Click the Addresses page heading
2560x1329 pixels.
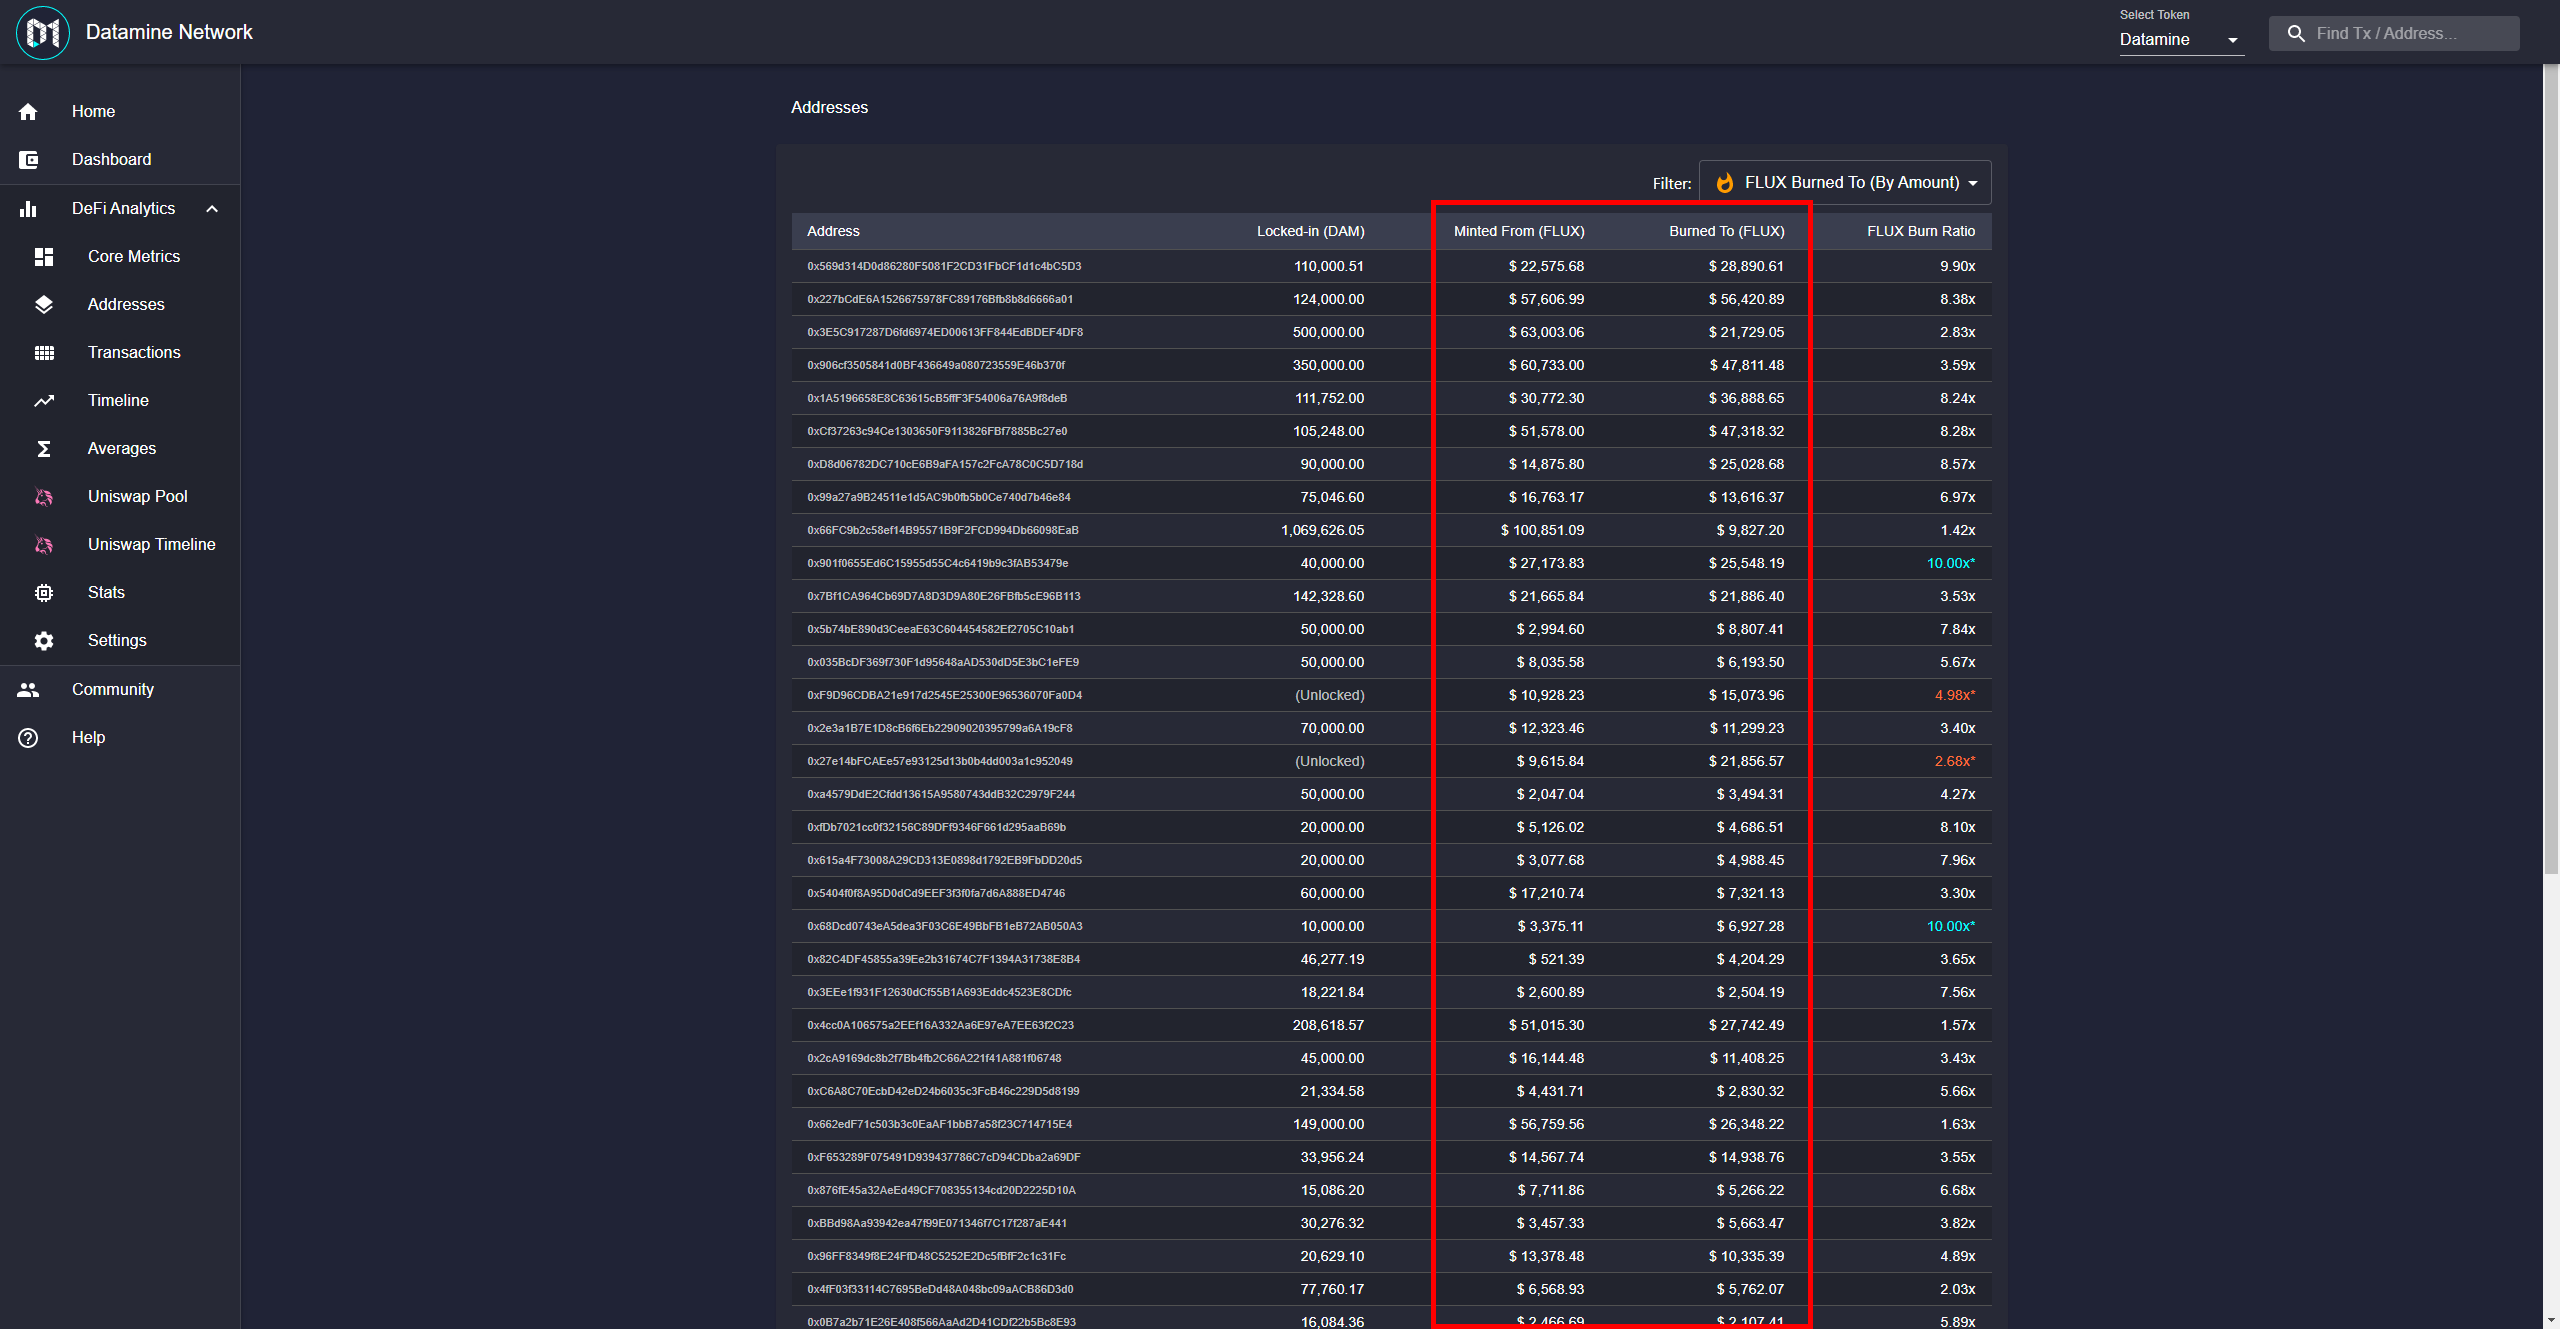[x=829, y=107]
